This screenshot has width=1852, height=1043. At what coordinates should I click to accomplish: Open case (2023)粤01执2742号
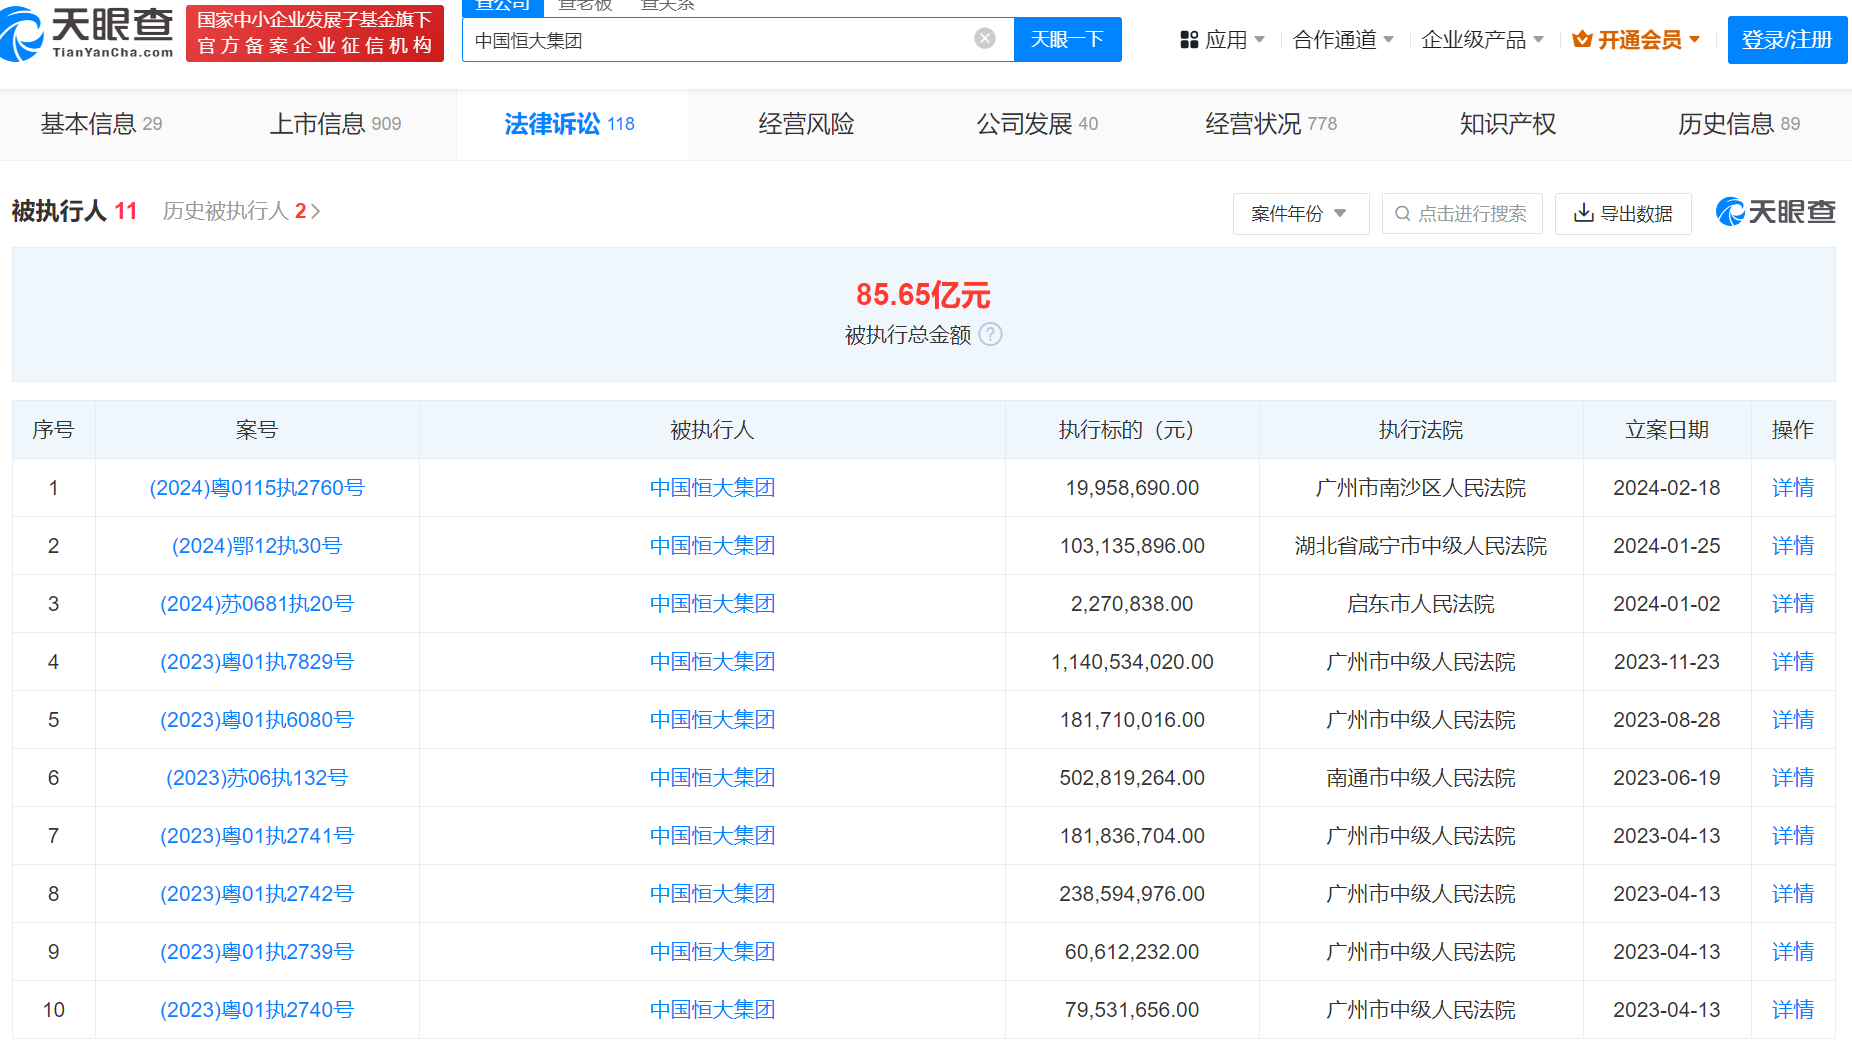257,894
